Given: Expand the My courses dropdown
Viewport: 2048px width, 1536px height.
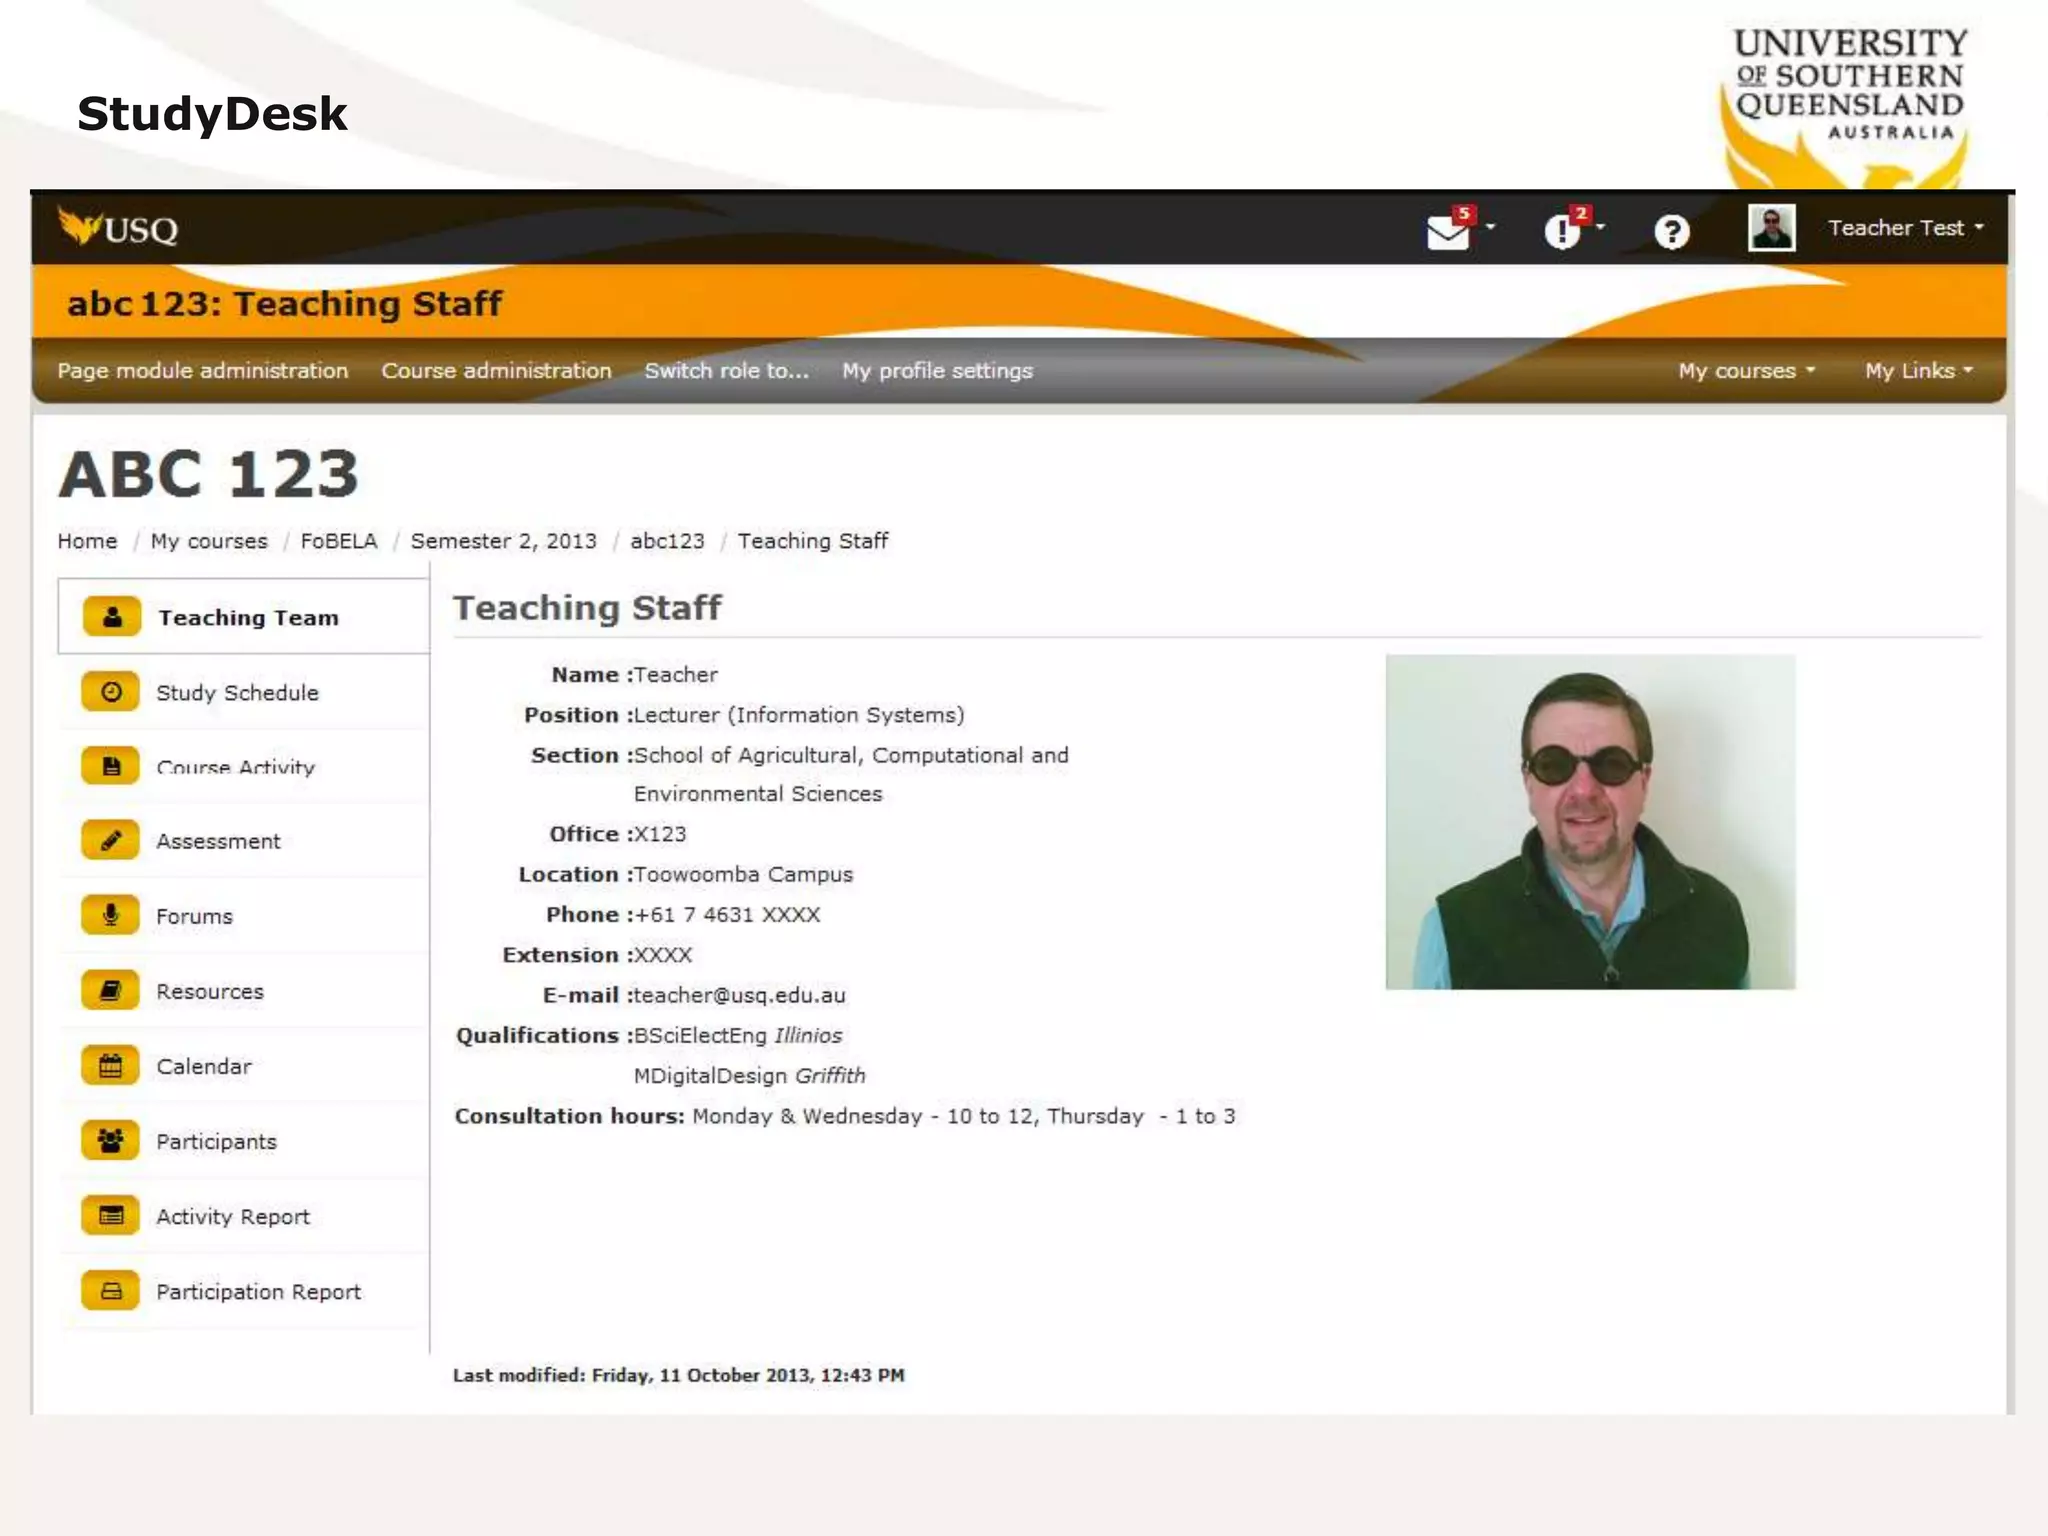Looking at the screenshot, I should pyautogui.click(x=1746, y=371).
